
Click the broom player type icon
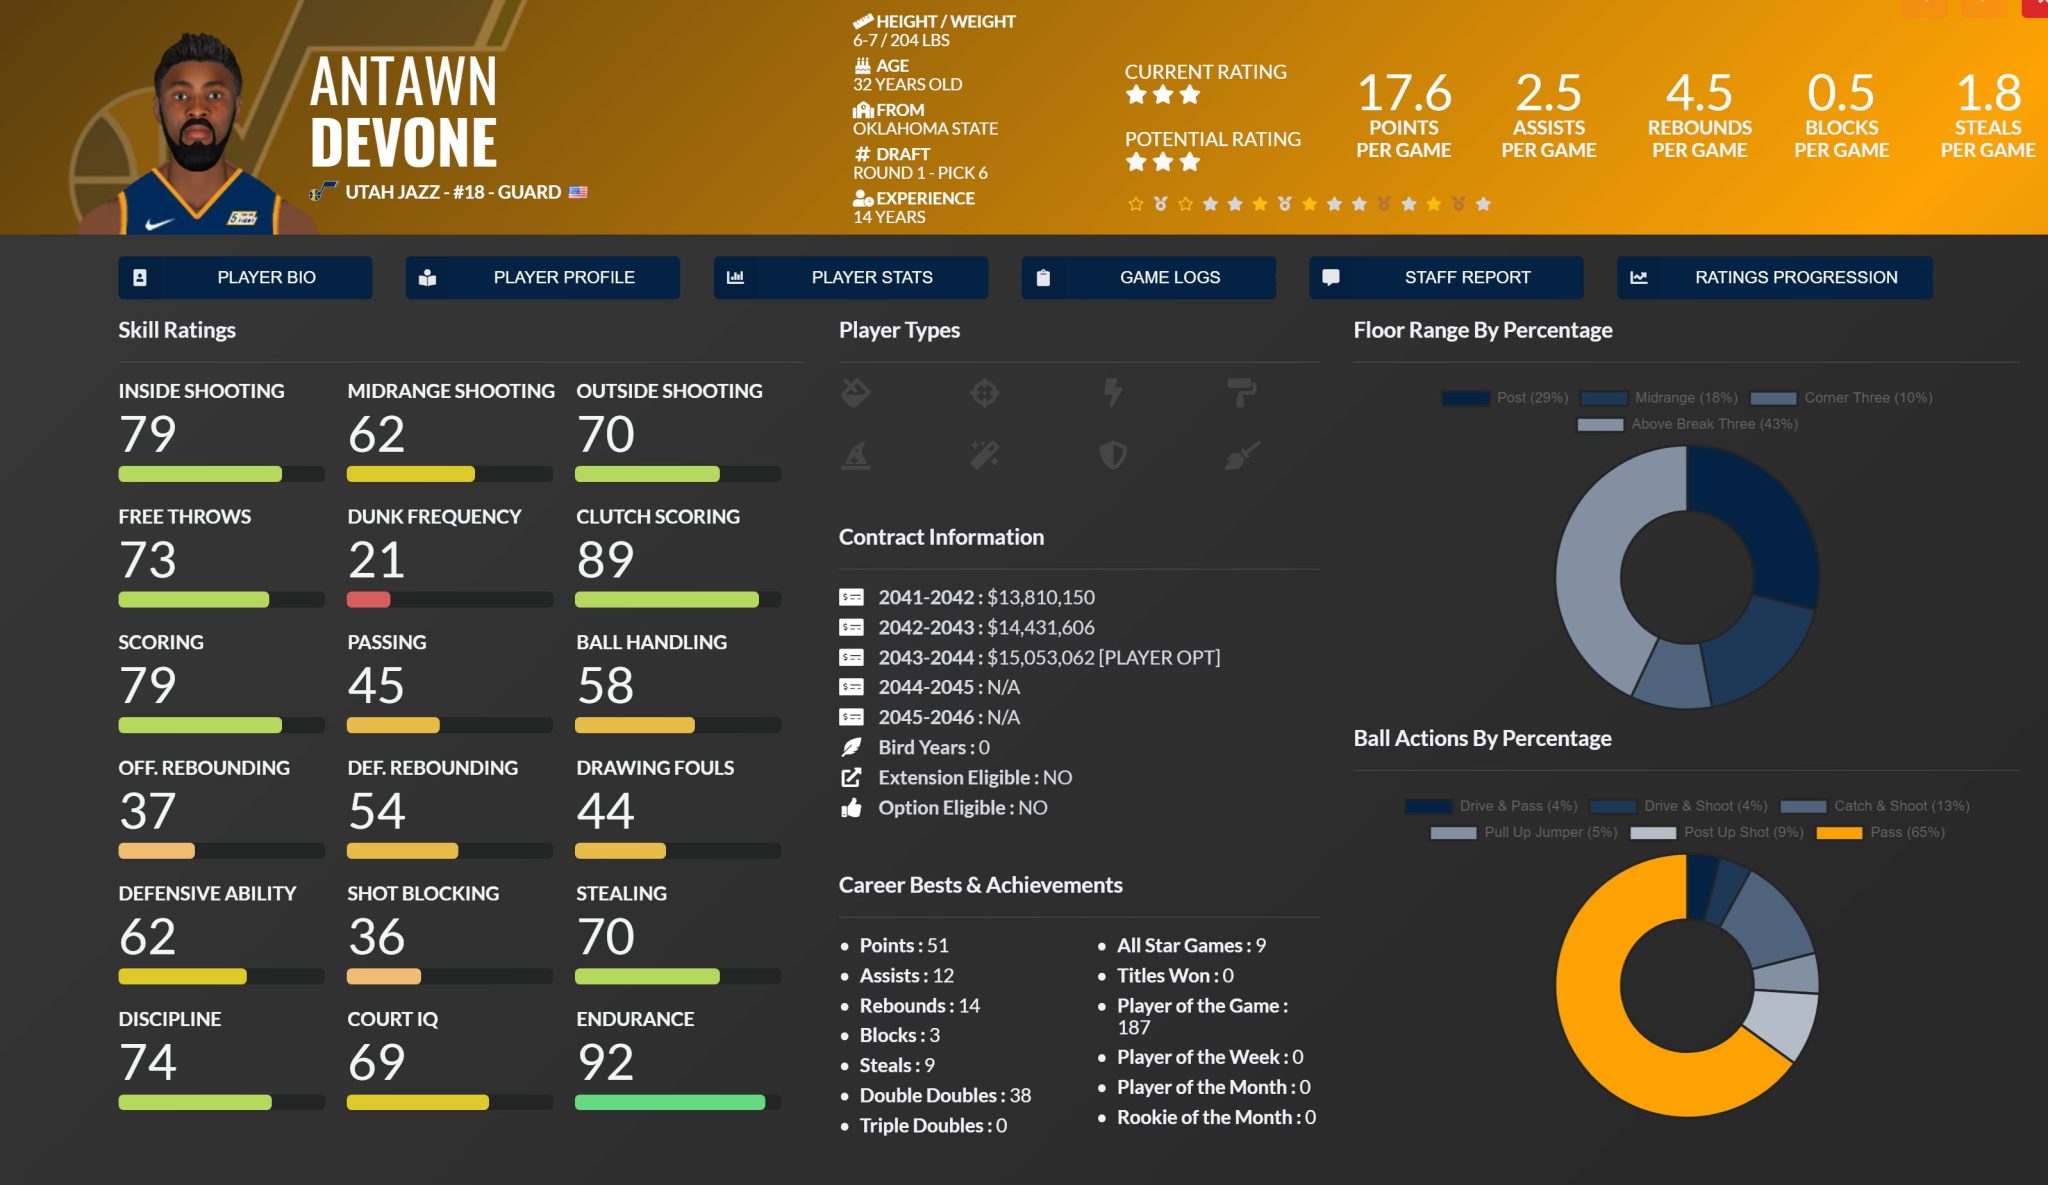[x=1241, y=456]
